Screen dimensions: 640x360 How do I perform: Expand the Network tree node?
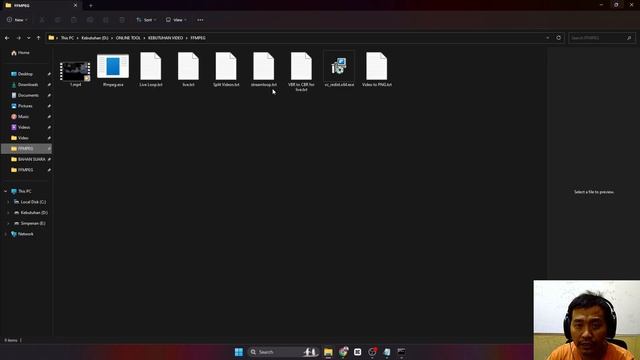[5, 234]
